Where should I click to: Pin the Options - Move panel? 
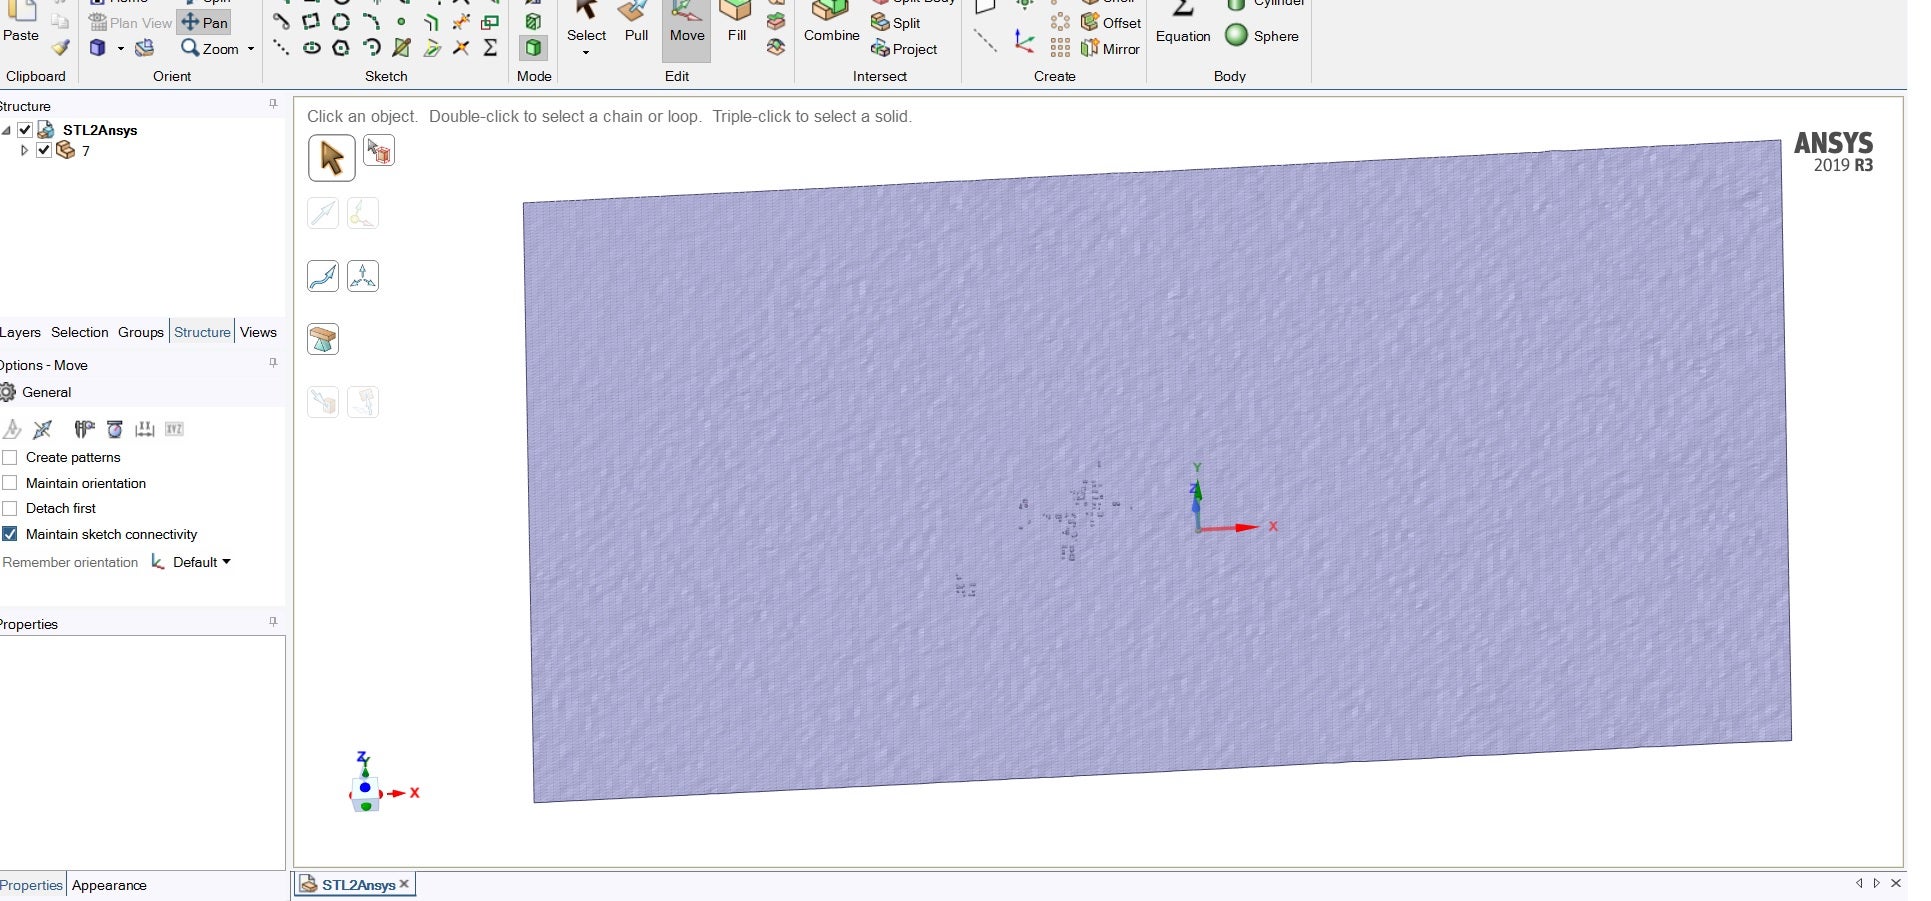click(273, 362)
